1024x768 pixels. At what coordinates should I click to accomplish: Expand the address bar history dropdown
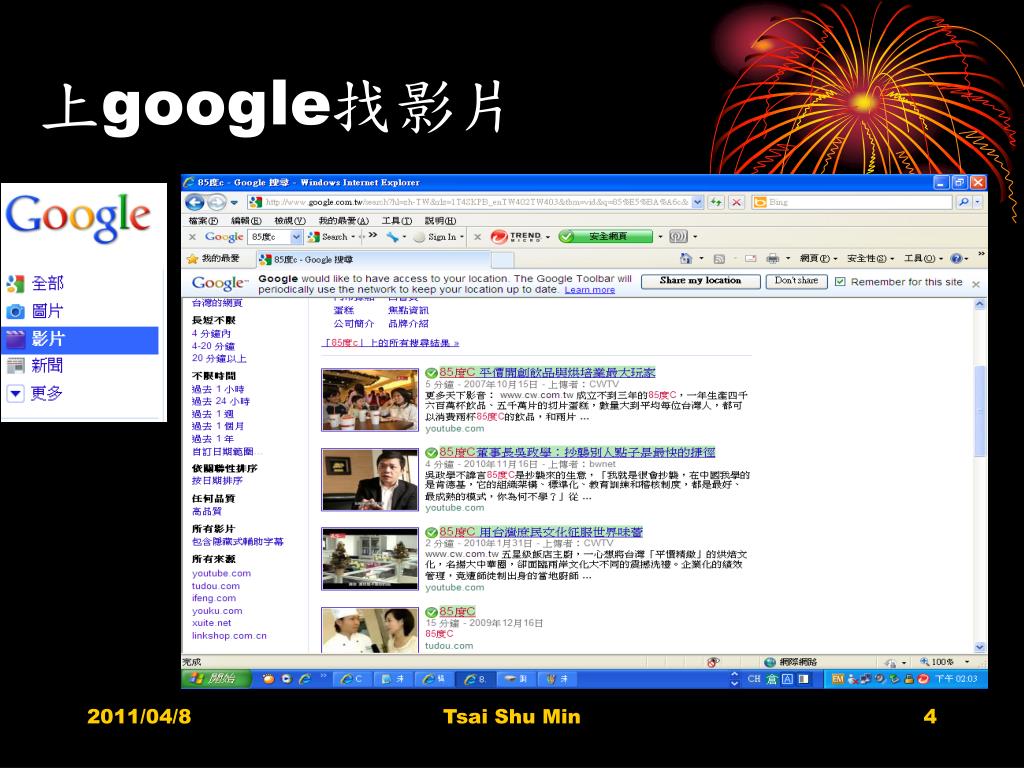(x=697, y=202)
